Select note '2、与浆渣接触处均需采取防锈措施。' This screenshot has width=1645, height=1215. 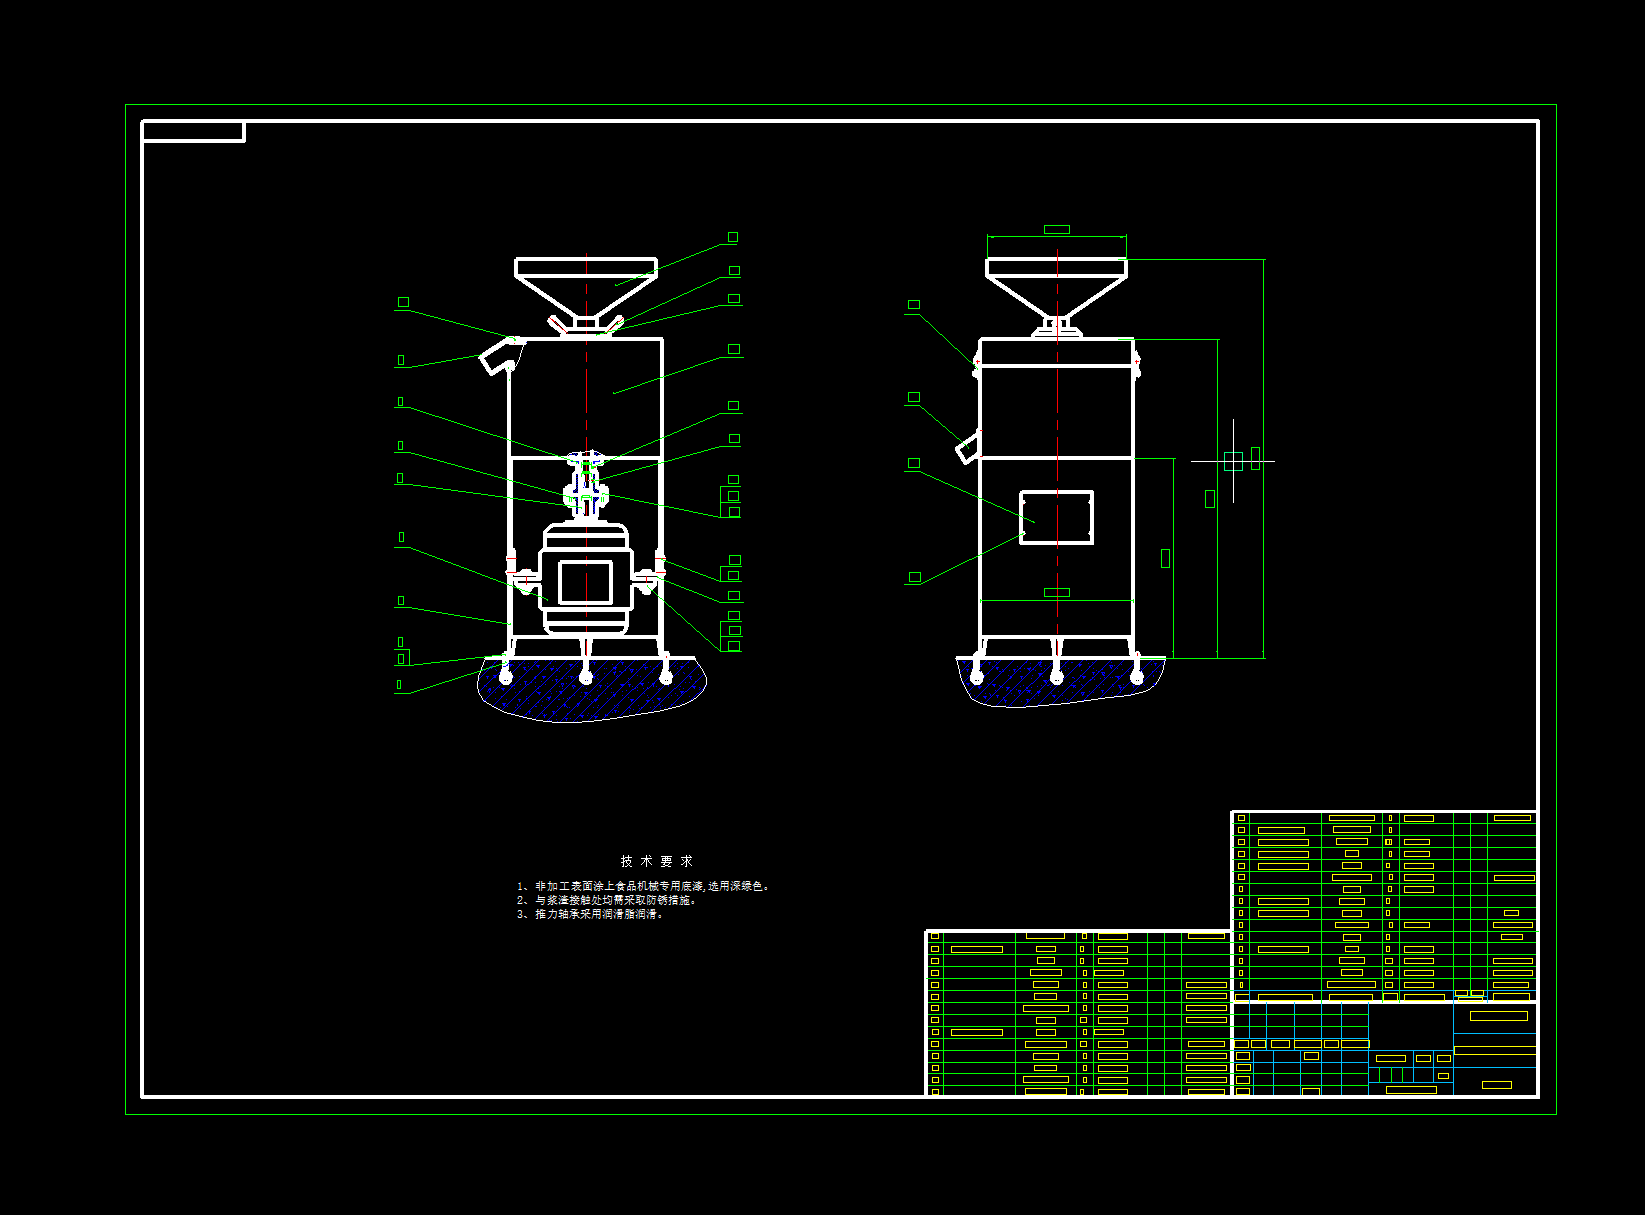pyautogui.click(x=607, y=900)
